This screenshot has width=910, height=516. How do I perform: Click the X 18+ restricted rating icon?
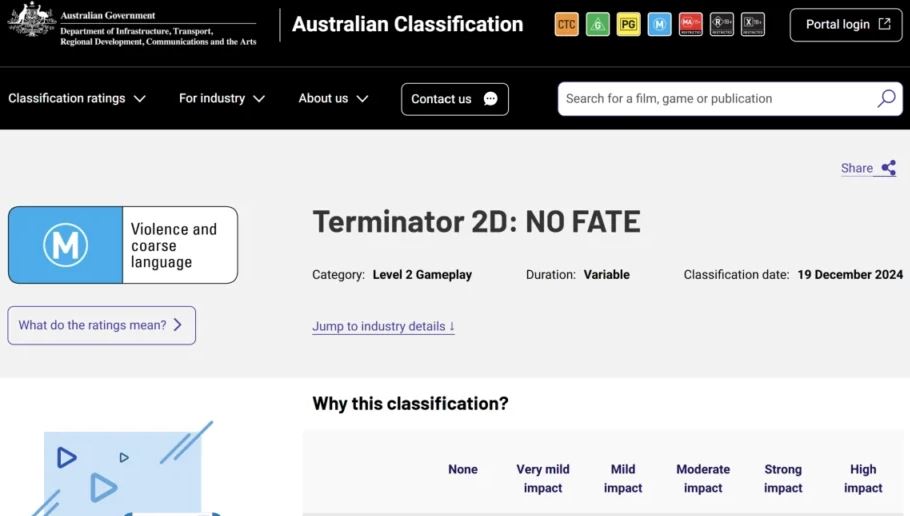753,24
